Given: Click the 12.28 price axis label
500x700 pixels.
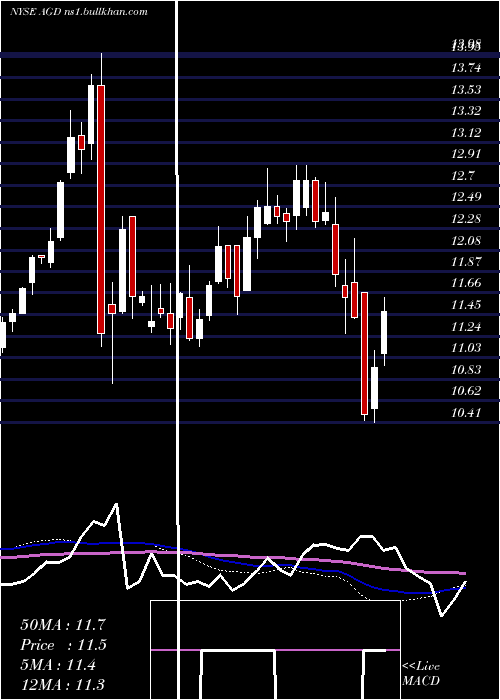Looking at the screenshot, I should [466, 219].
